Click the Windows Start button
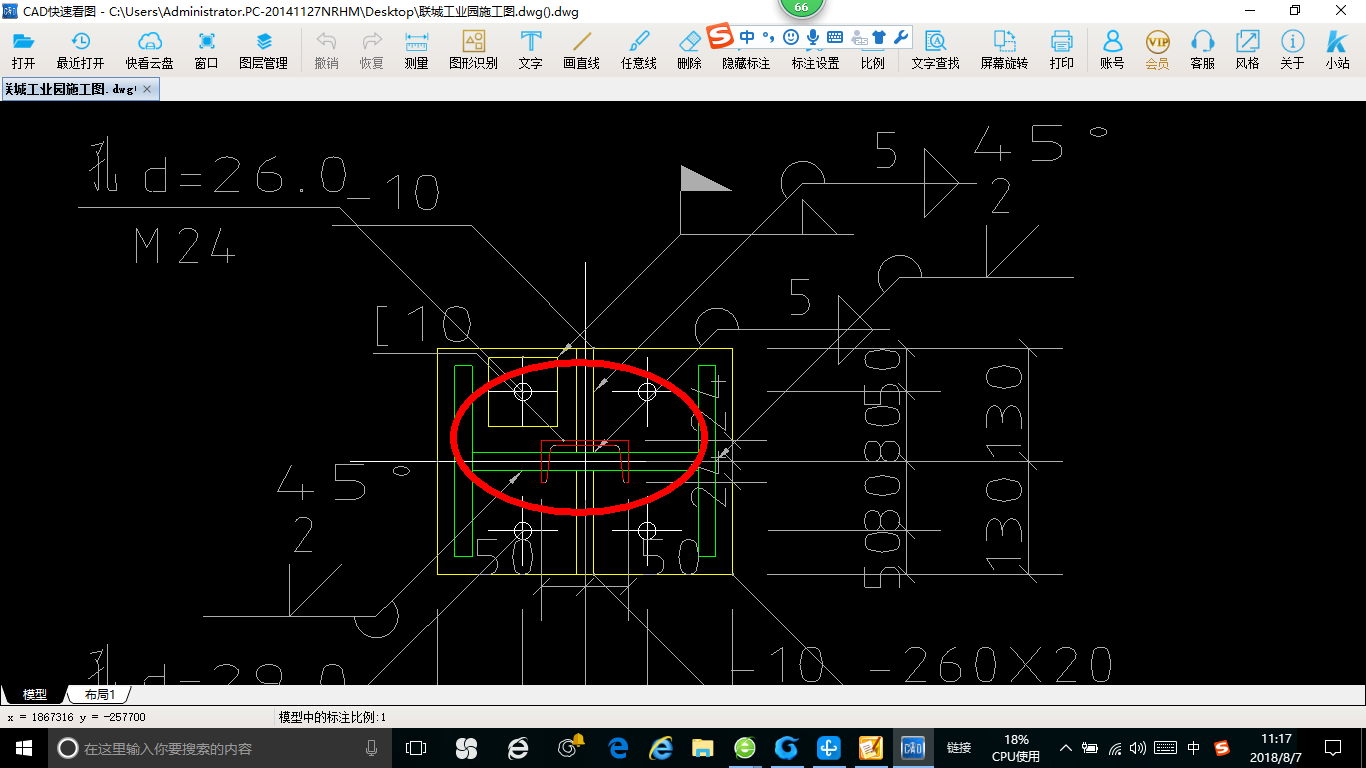 [23, 747]
